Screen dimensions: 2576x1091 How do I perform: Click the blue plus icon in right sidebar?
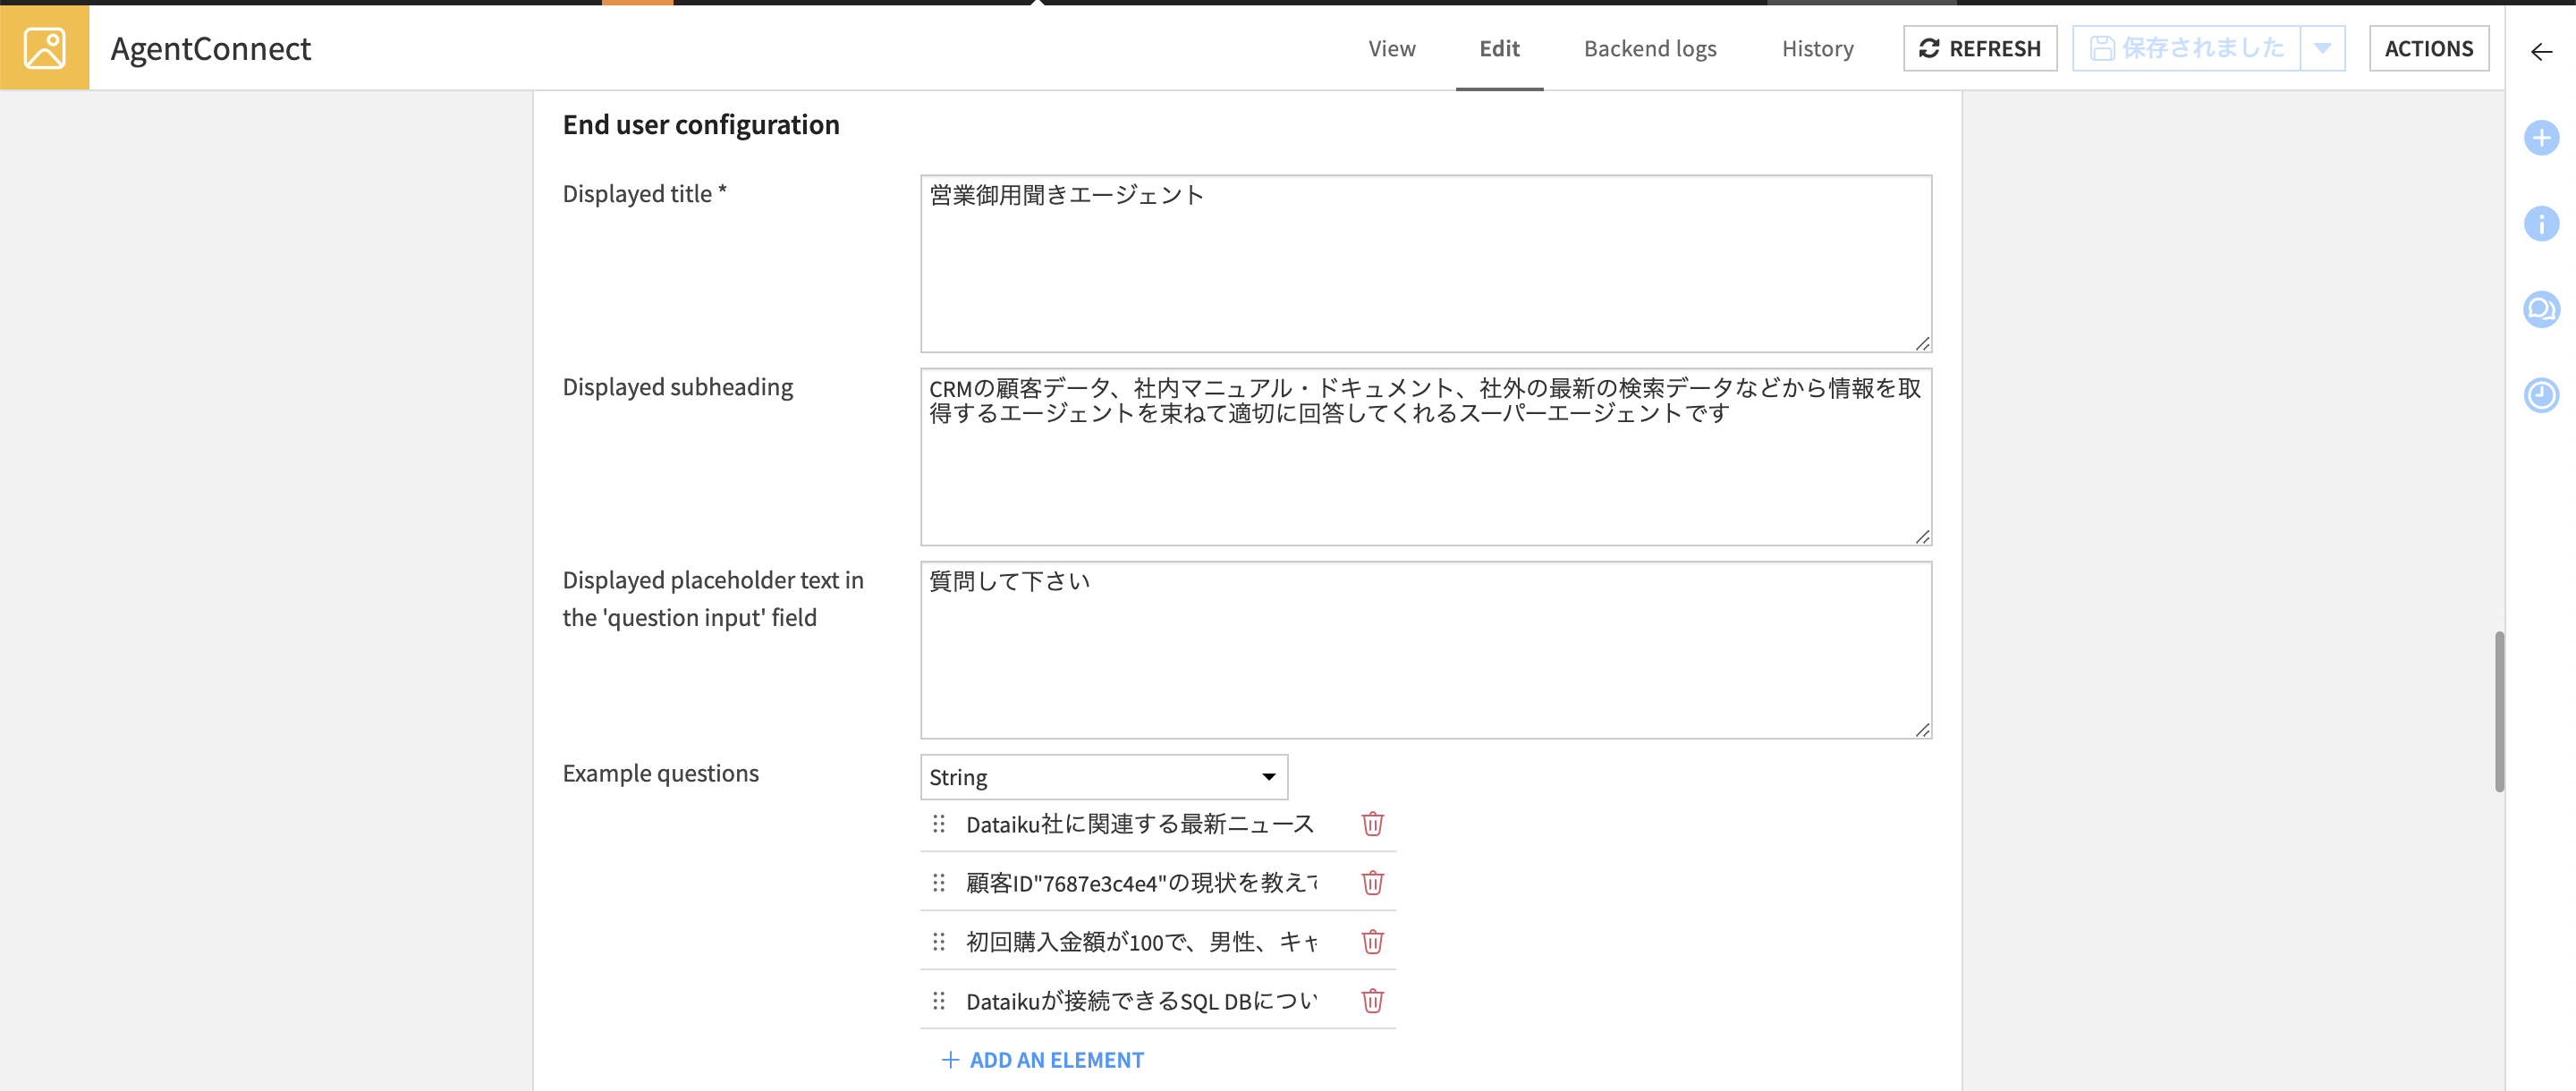coord(2540,138)
